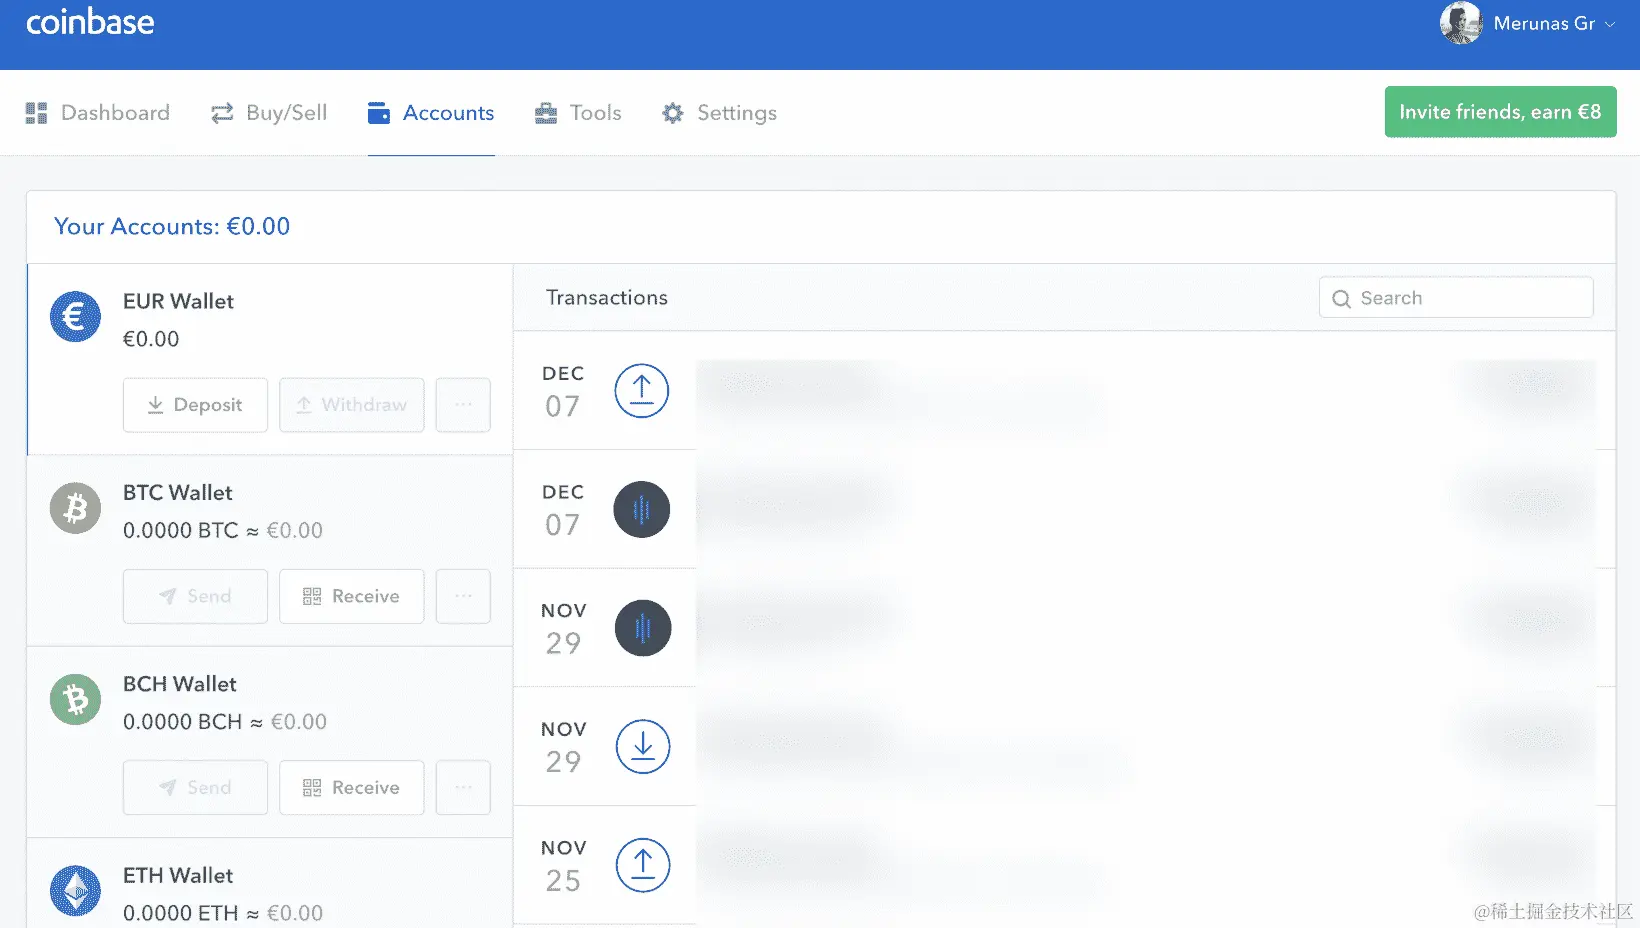The height and width of the screenshot is (928, 1640).
Task: Select the EUR Wallet euro icon
Action: click(76, 317)
